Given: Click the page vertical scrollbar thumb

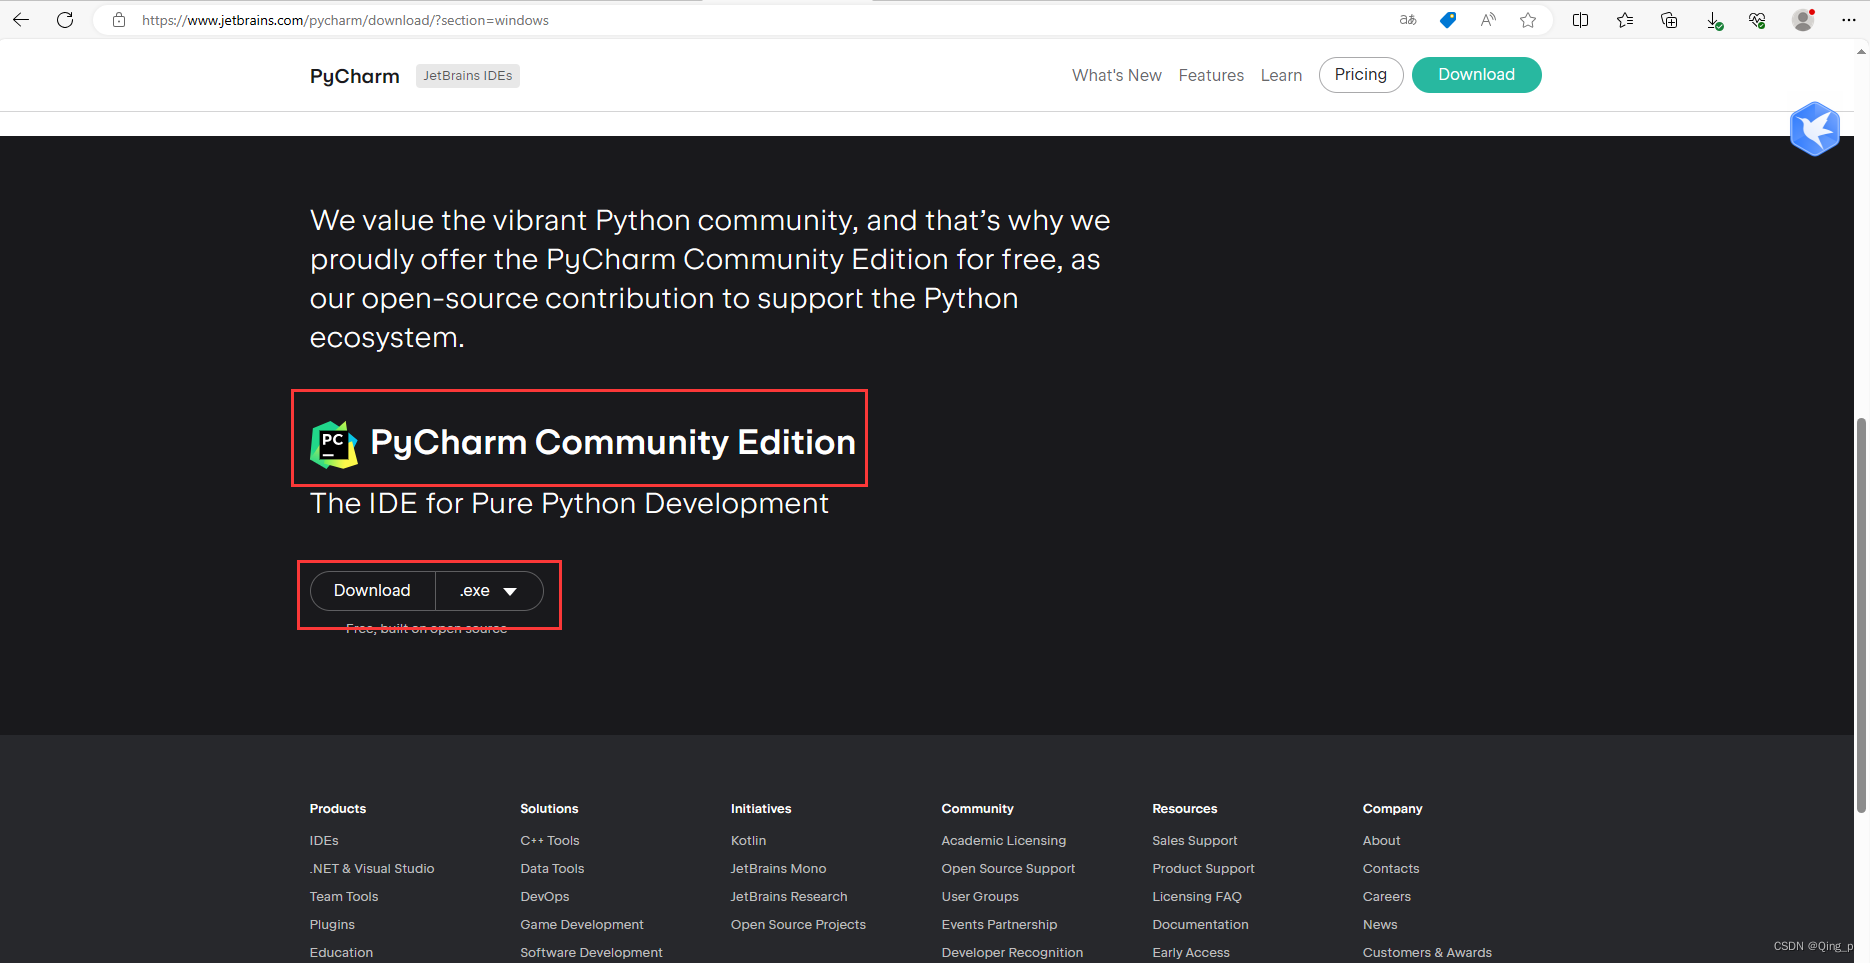Looking at the screenshot, I should (x=1861, y=614).
